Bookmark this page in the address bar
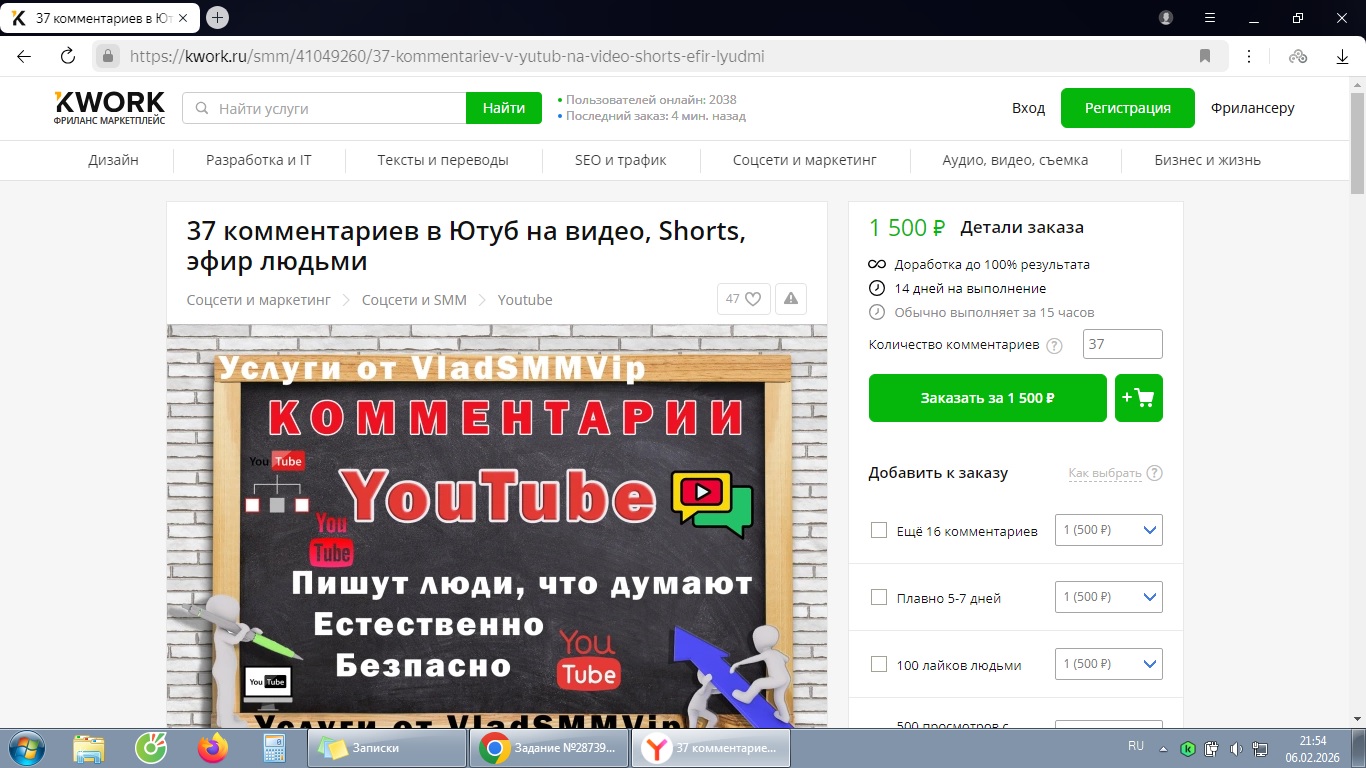 pyautogui.click(x=1205, y=56)
